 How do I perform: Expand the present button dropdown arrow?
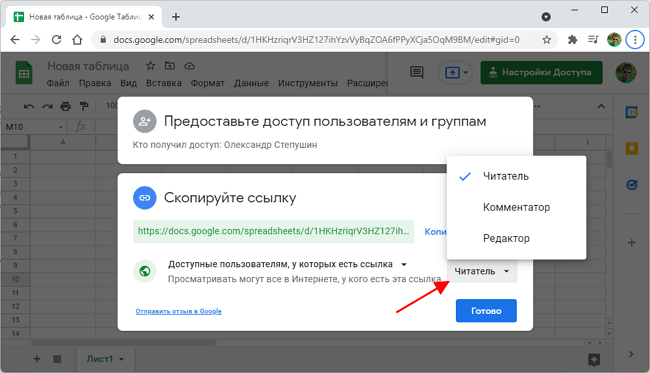coord(466,73)
